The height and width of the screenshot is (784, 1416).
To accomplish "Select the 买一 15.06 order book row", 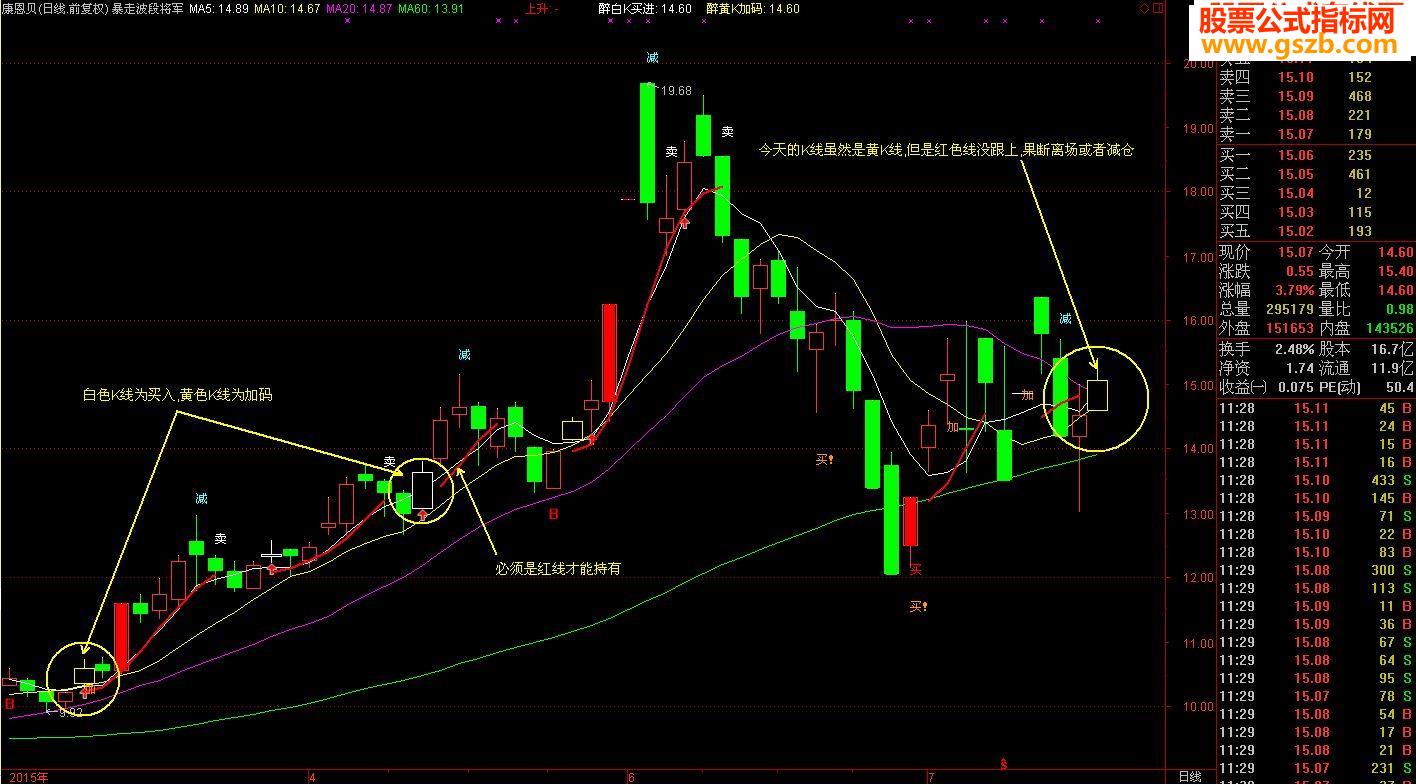I will pyautogui.click(x=1316, y=155).
